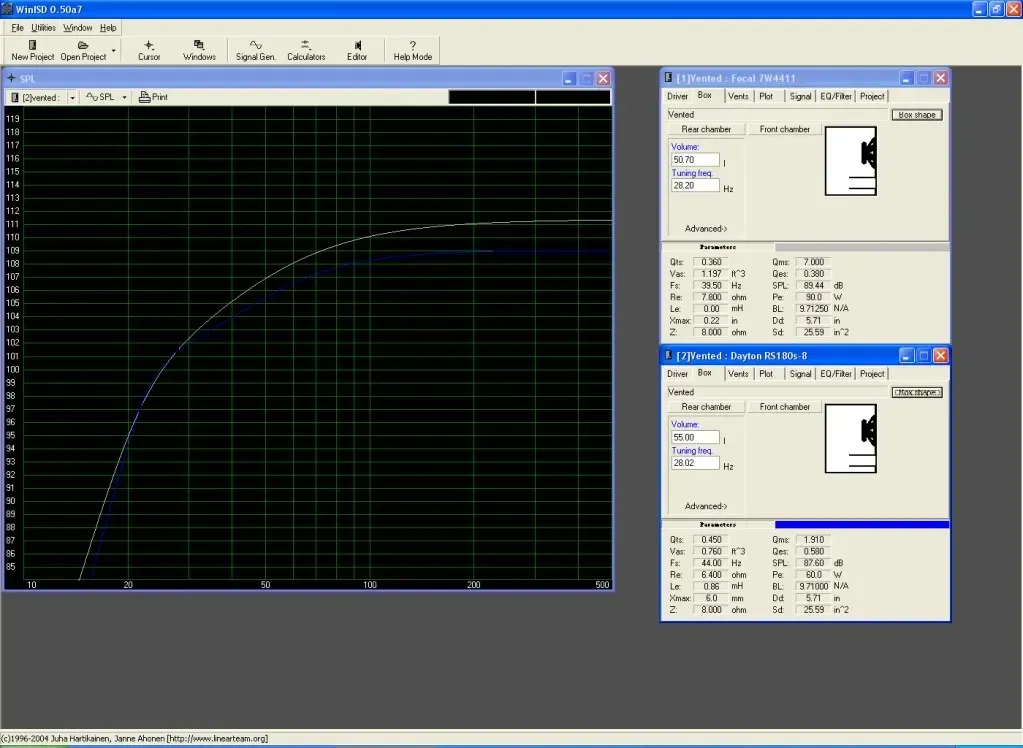Click the Vas value 0.760
This screenshot has width=1023, height=748.
711,552
